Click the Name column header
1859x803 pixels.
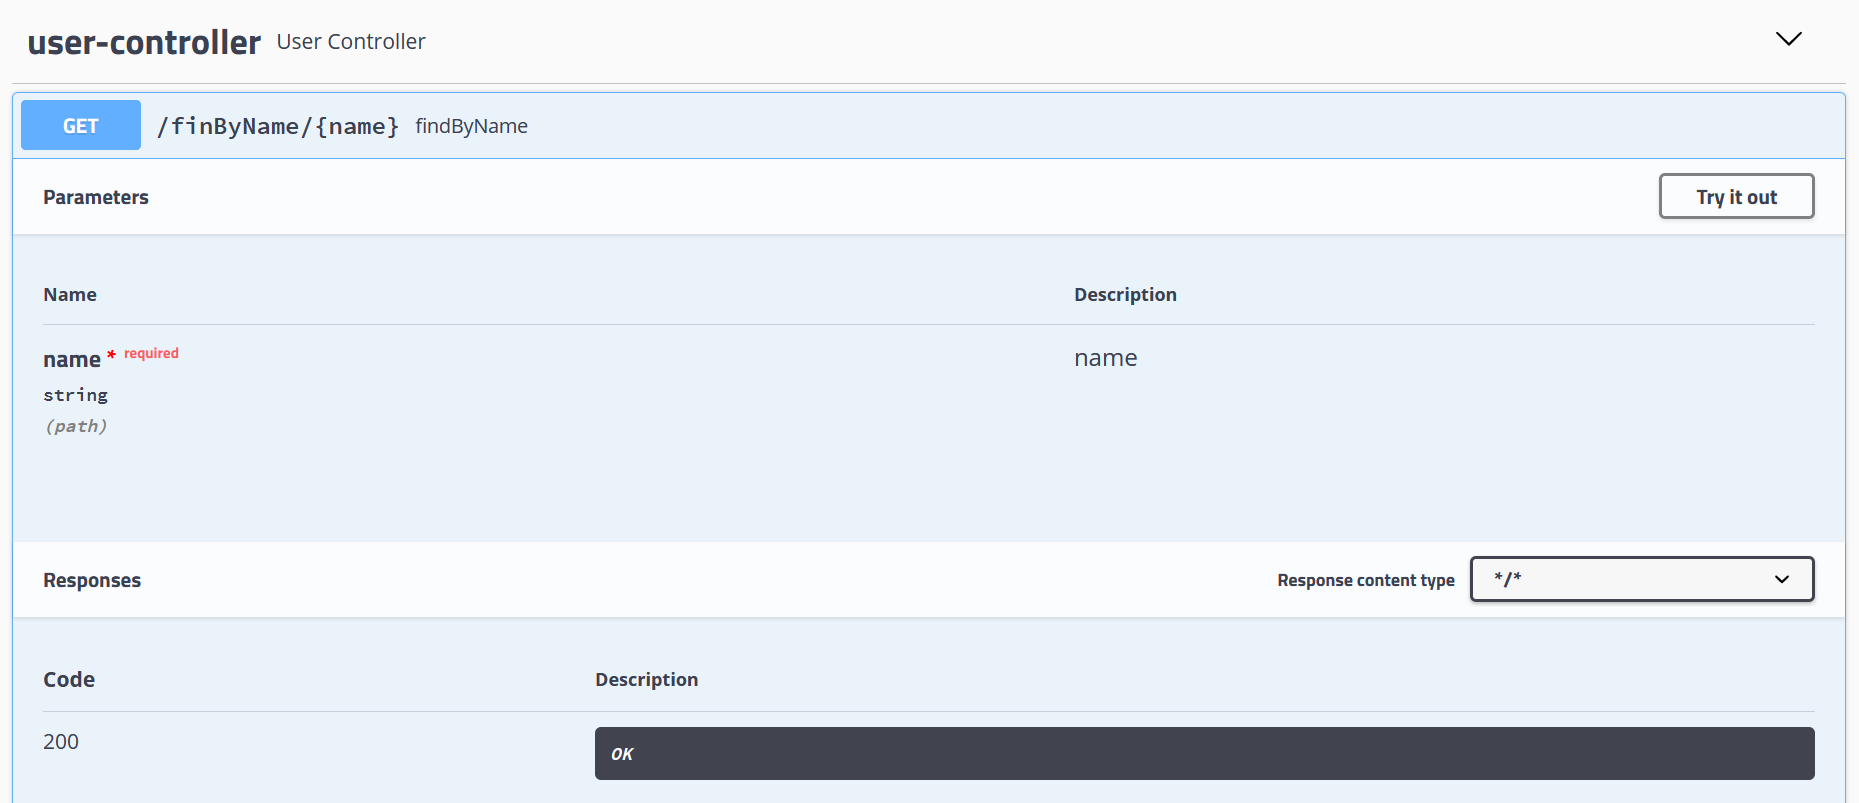[70, 294]
